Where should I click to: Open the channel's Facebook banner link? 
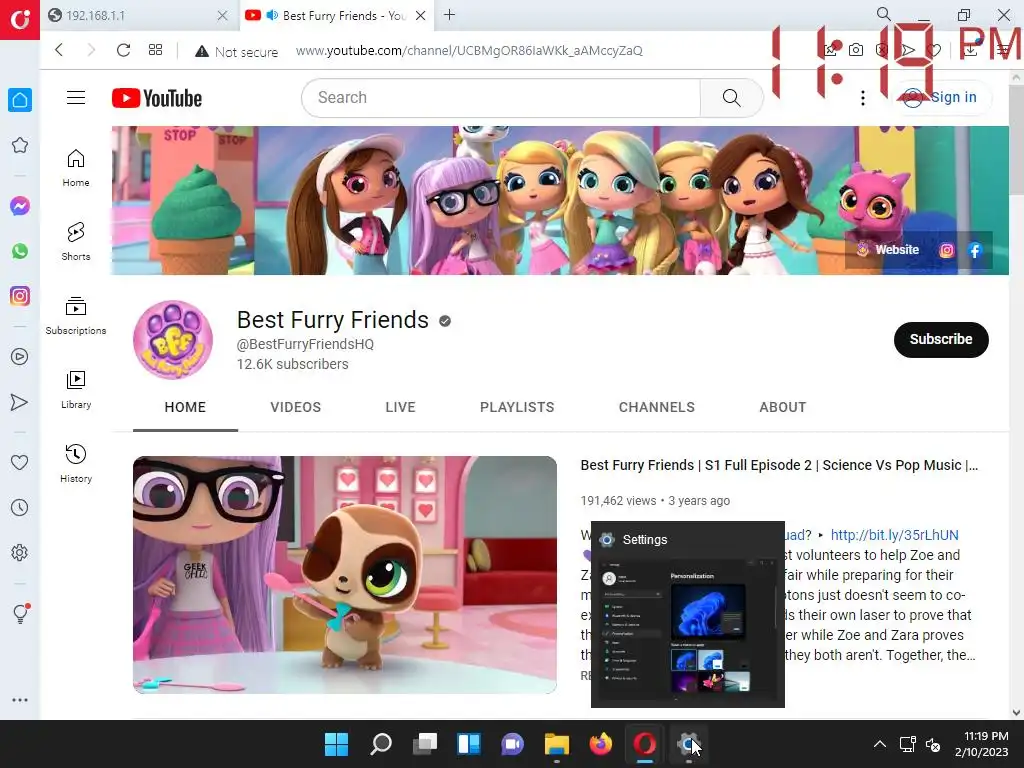point(975,250)
